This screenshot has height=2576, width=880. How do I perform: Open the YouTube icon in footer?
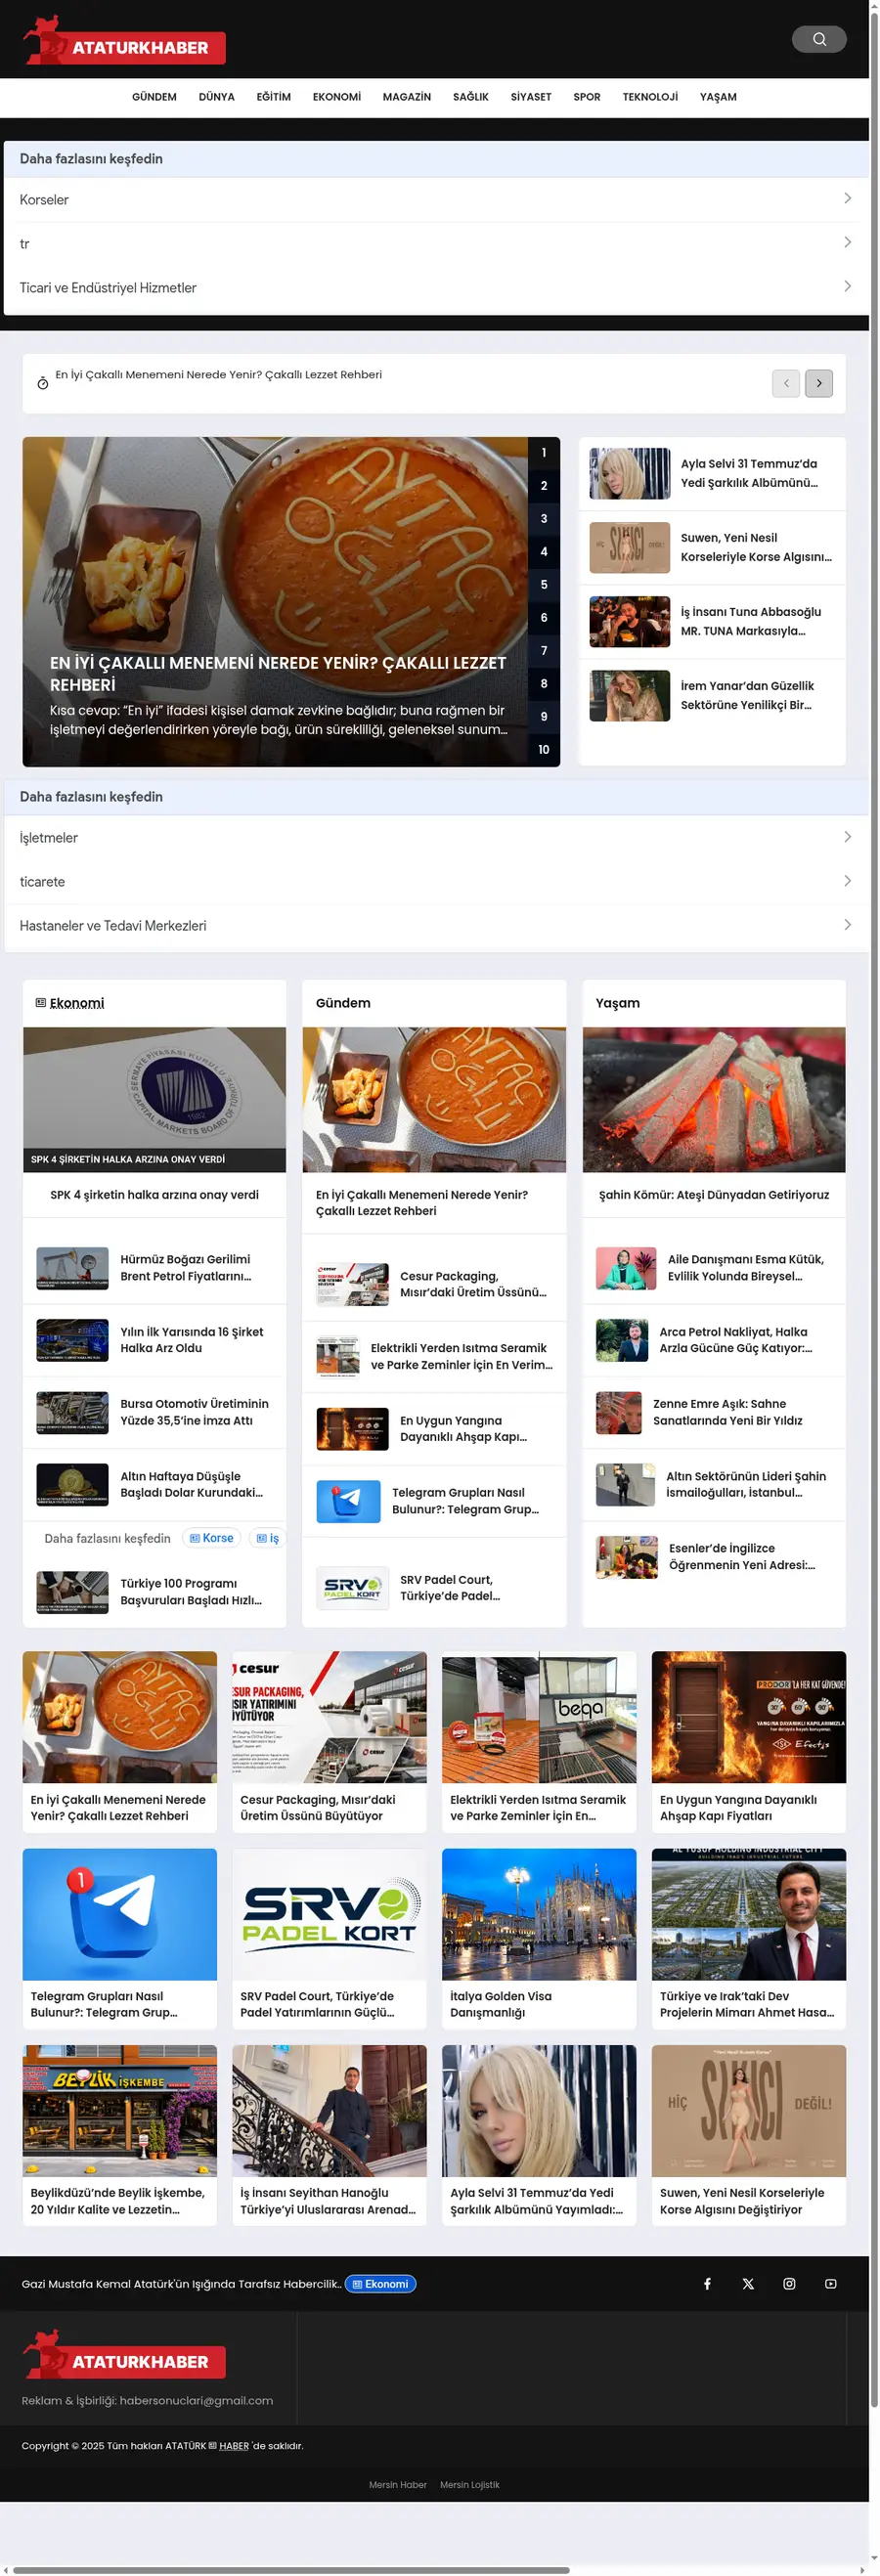[830, 2283]
